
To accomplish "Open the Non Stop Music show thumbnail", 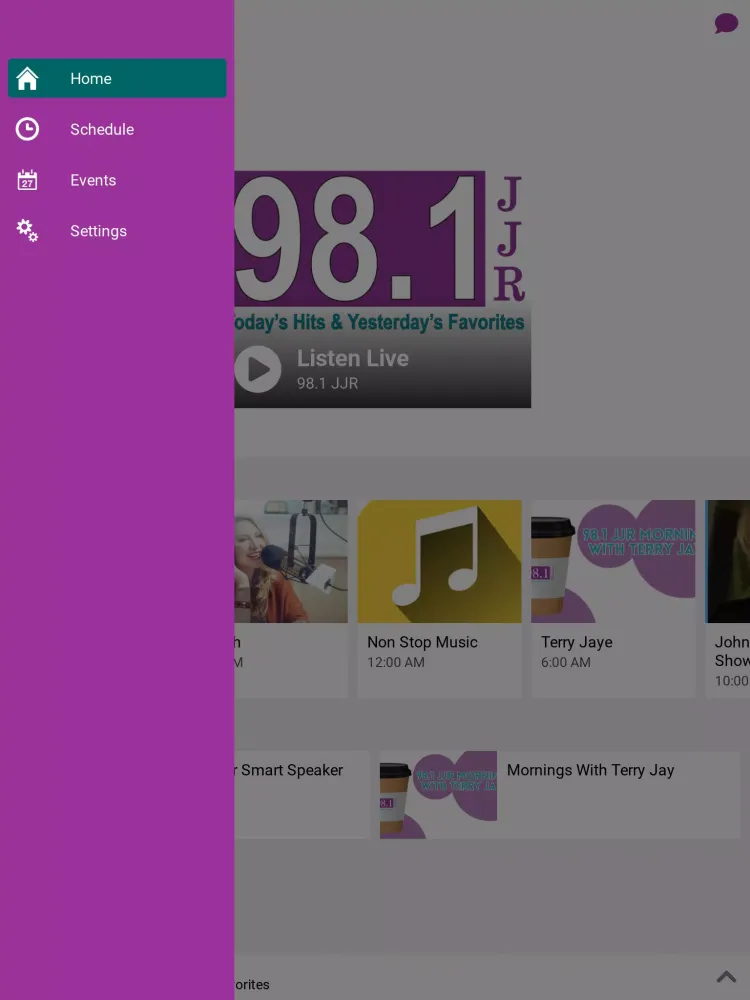I will click(x=439, y=561).
